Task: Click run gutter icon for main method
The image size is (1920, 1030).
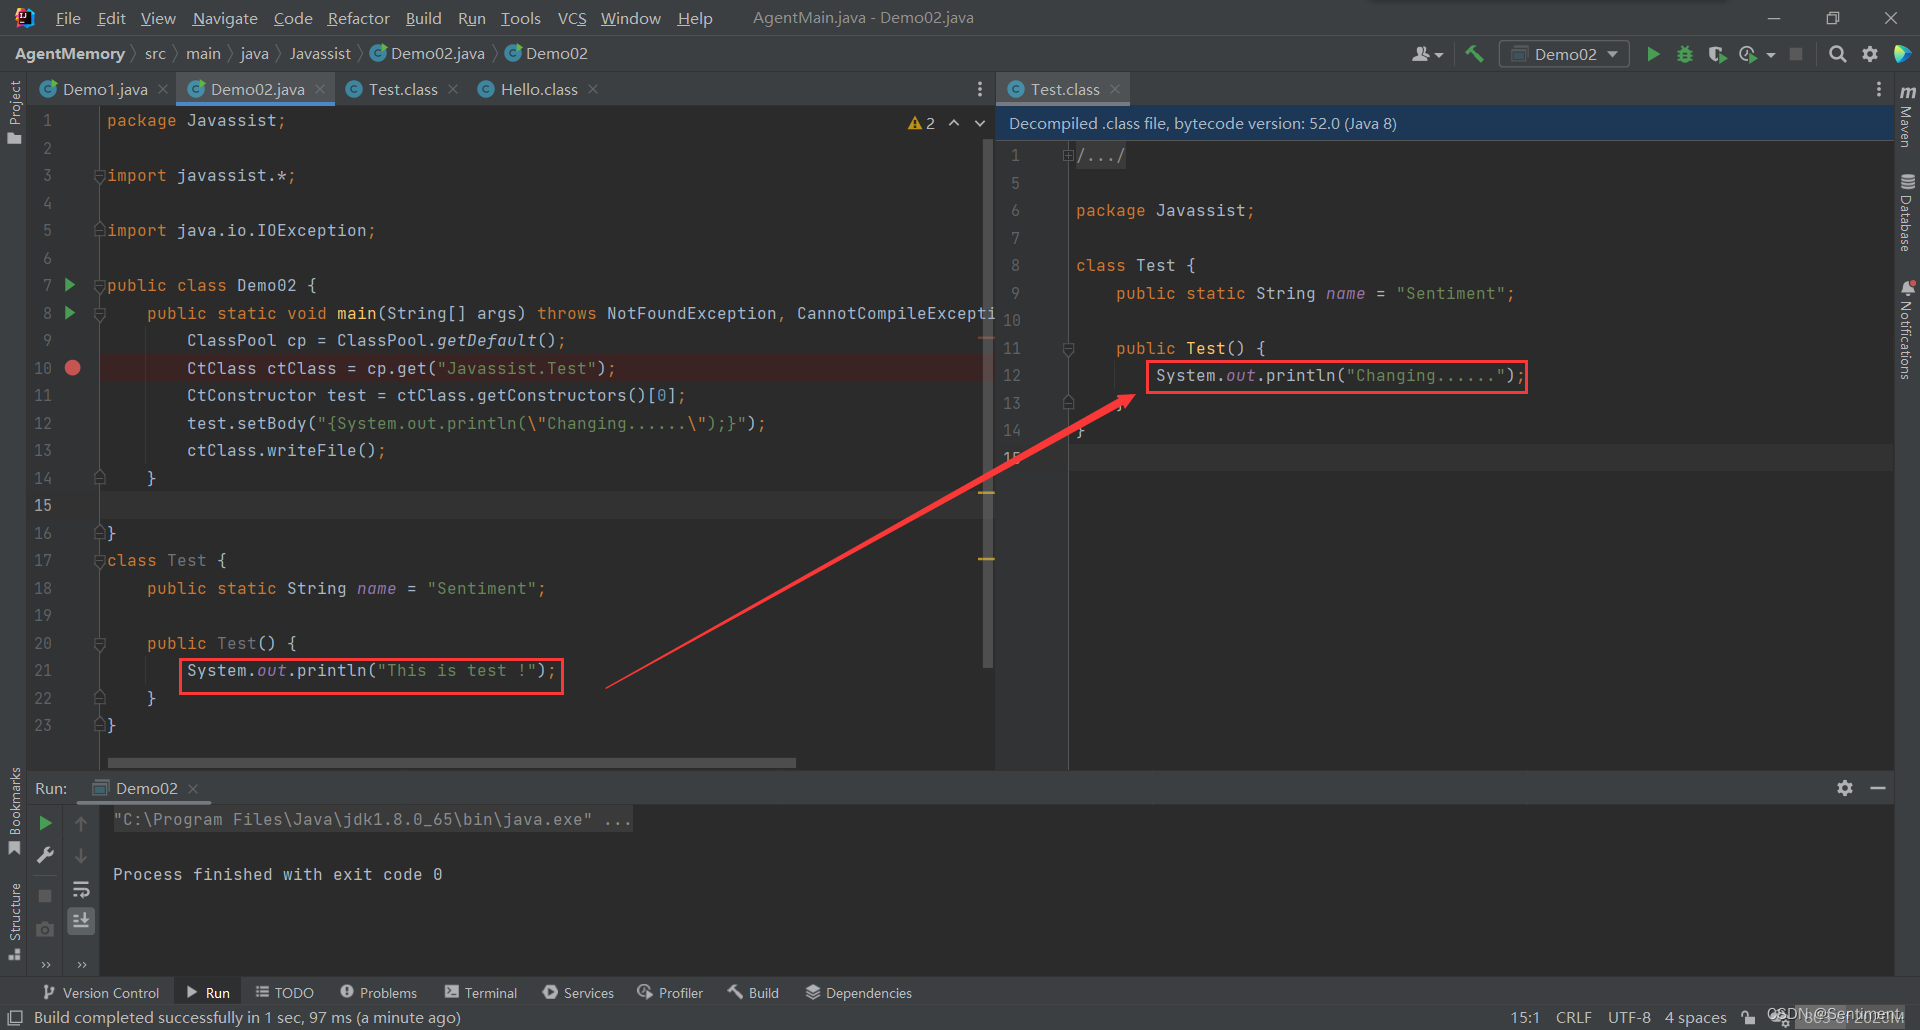Action: pos(70,313)
